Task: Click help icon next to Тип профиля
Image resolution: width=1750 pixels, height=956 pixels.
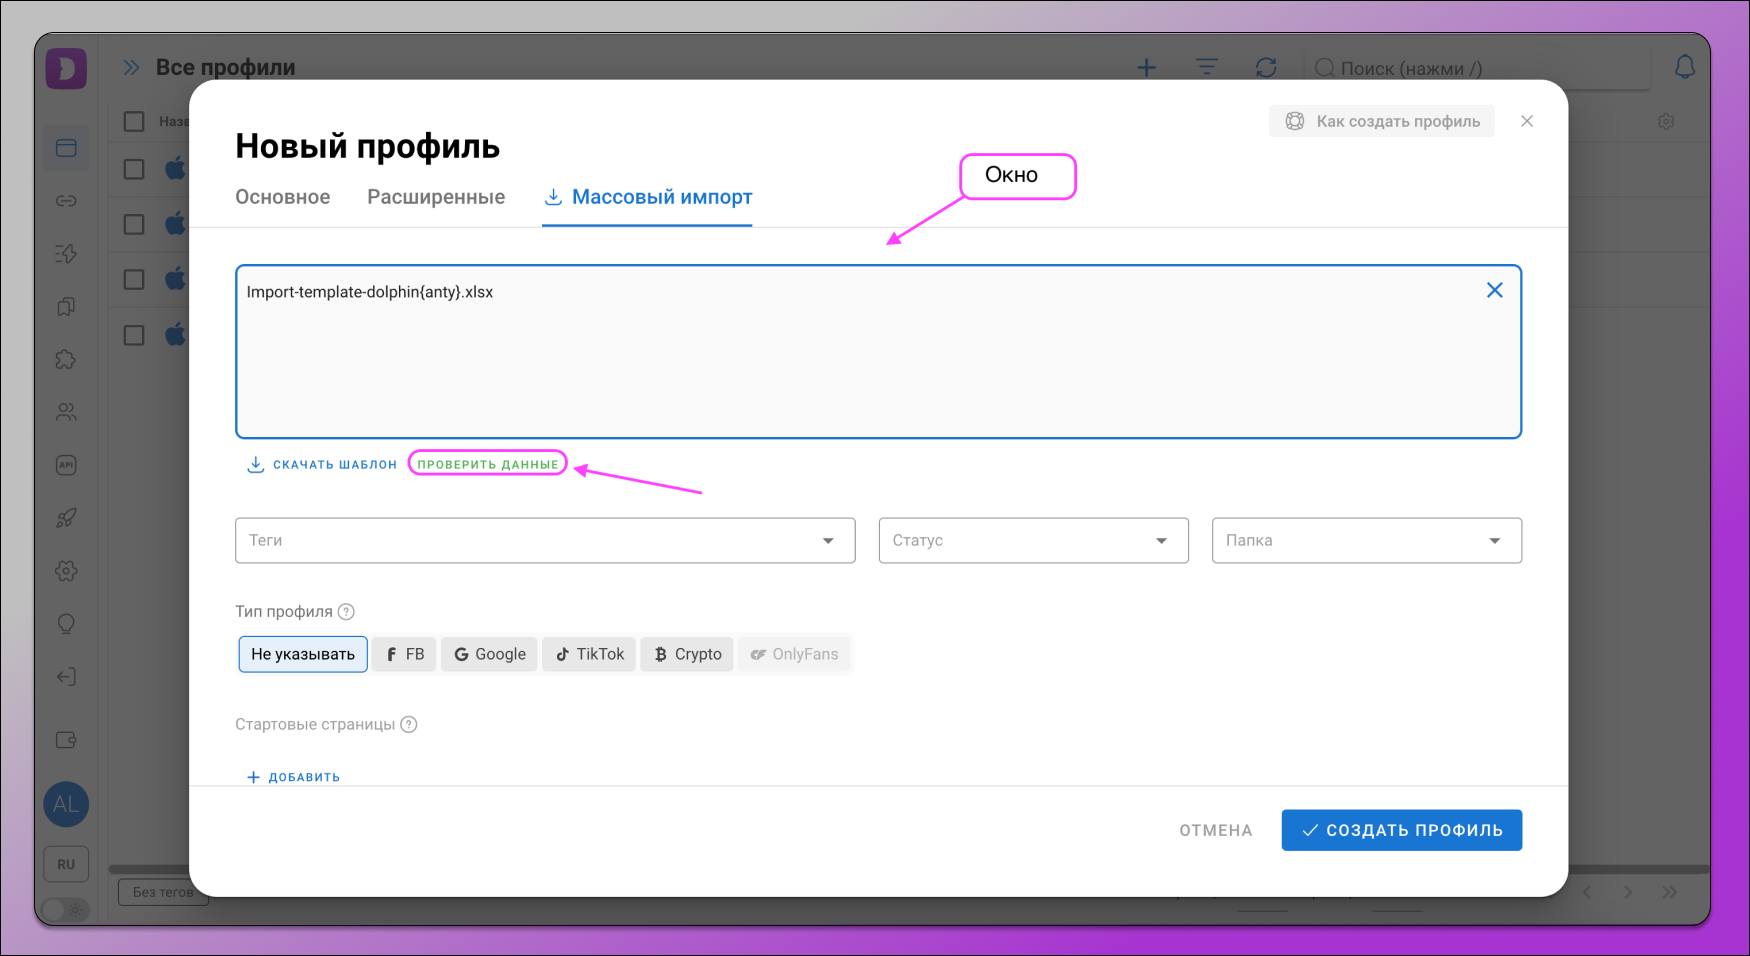Action: pos(346,612)
